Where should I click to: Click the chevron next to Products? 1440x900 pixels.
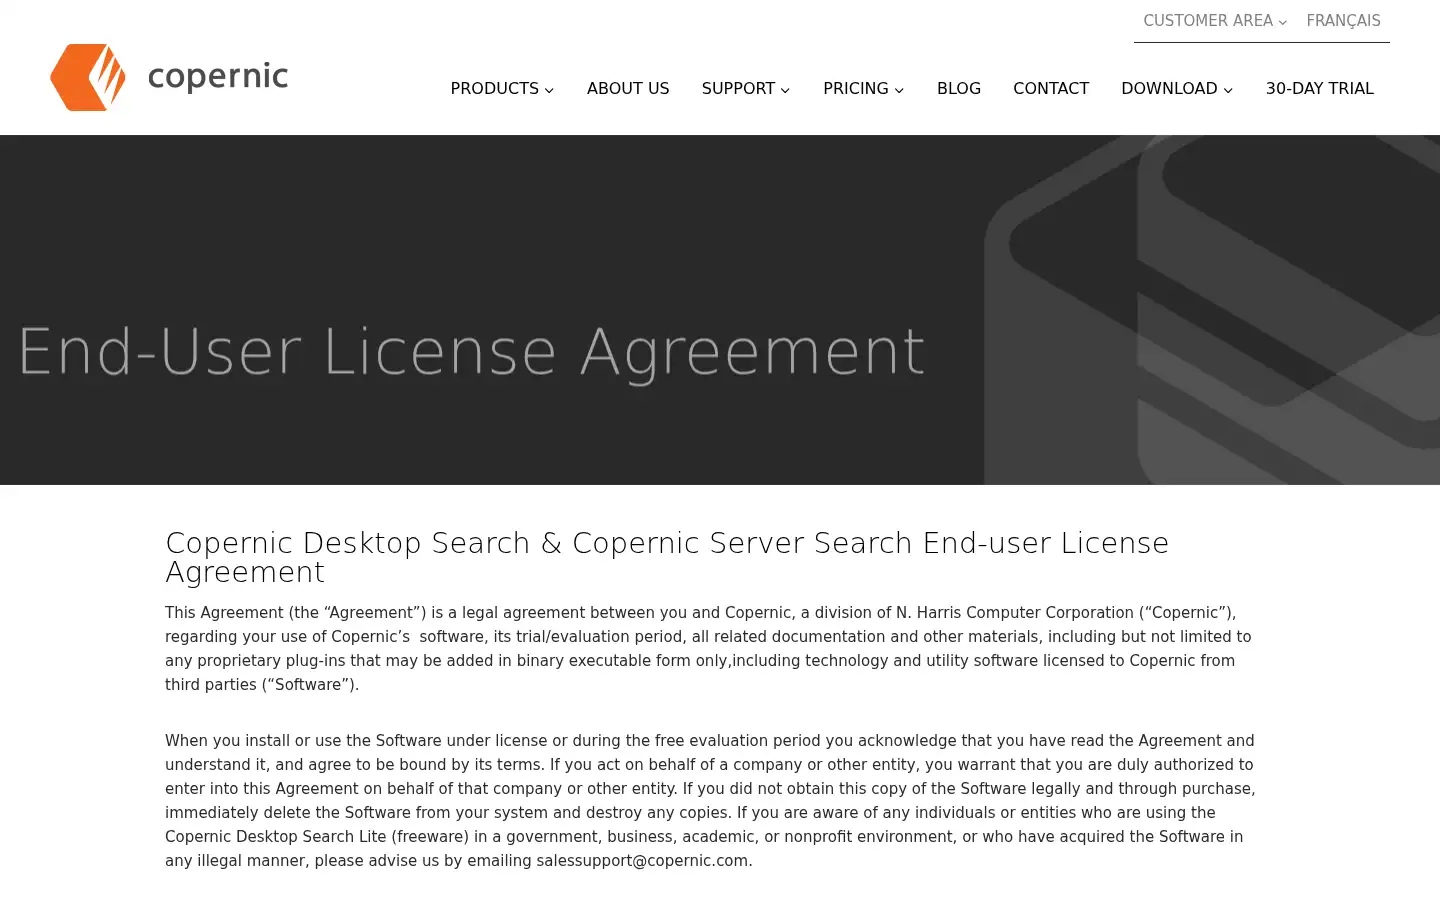(x=549, y=90)
